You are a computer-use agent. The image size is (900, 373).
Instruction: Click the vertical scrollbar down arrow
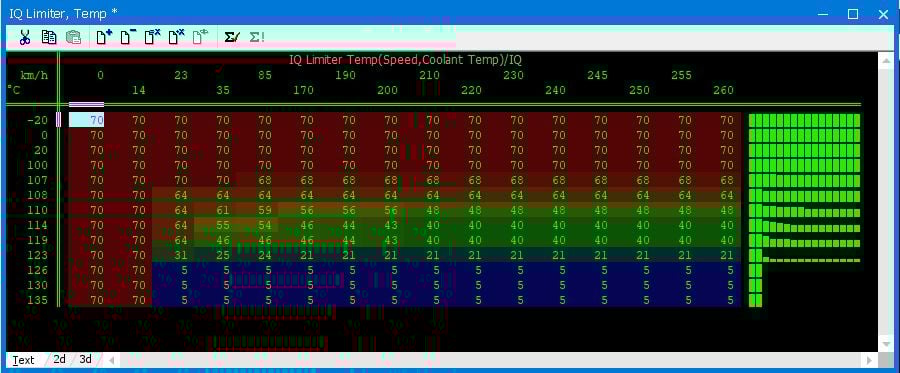click(886, 344)
